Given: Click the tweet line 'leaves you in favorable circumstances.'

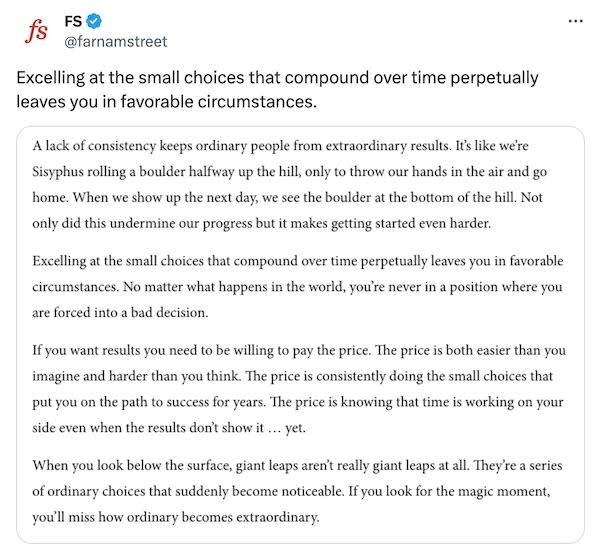Looking at the screenshot, I should click(166, 102).
